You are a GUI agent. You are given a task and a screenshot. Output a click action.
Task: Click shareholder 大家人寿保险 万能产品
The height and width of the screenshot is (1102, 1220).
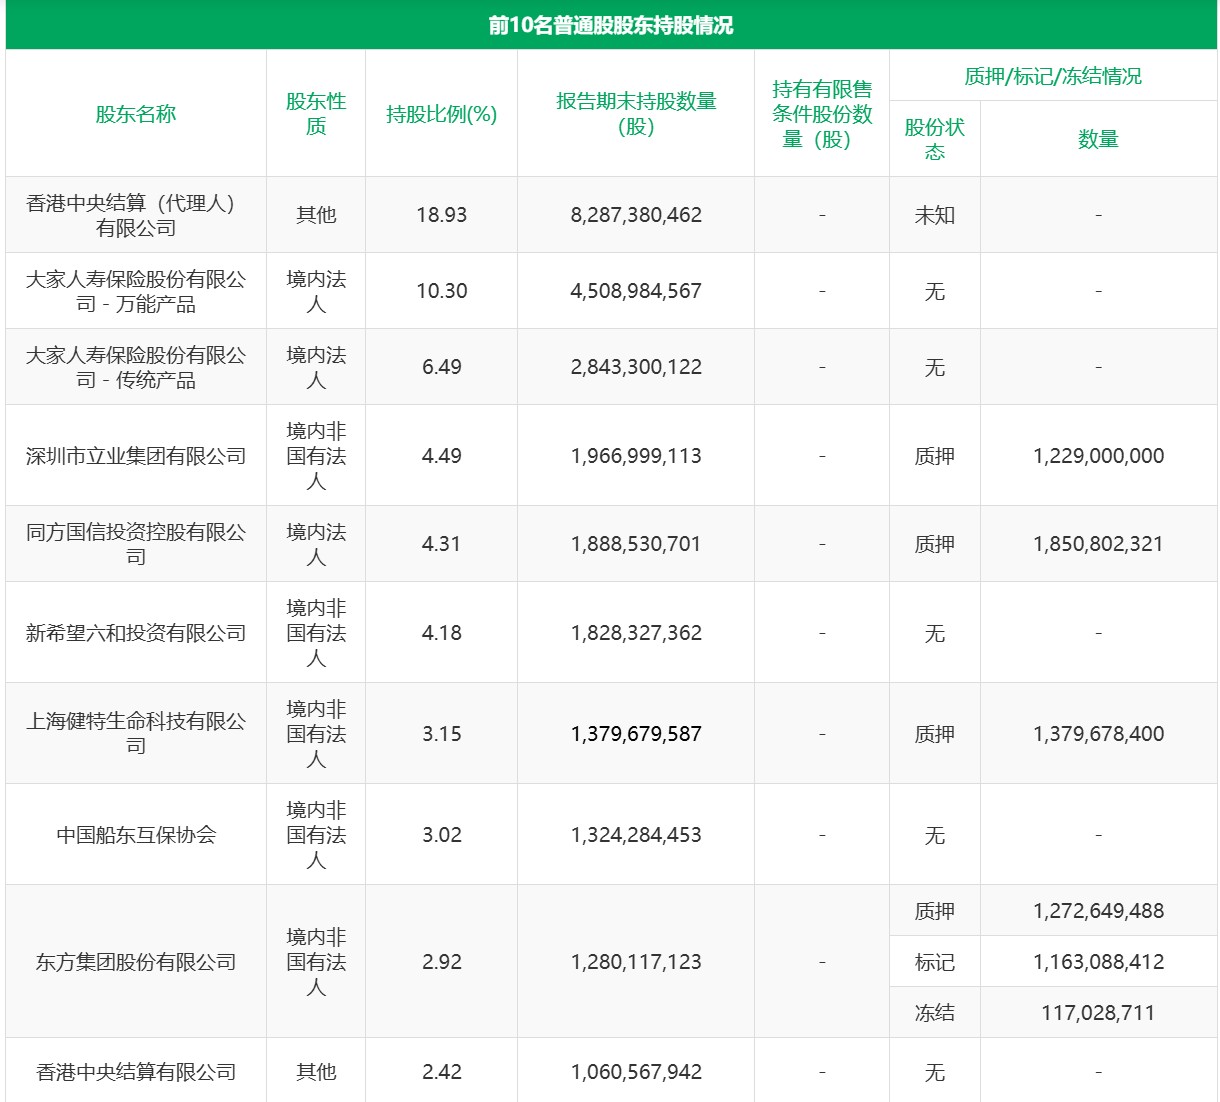136,291
